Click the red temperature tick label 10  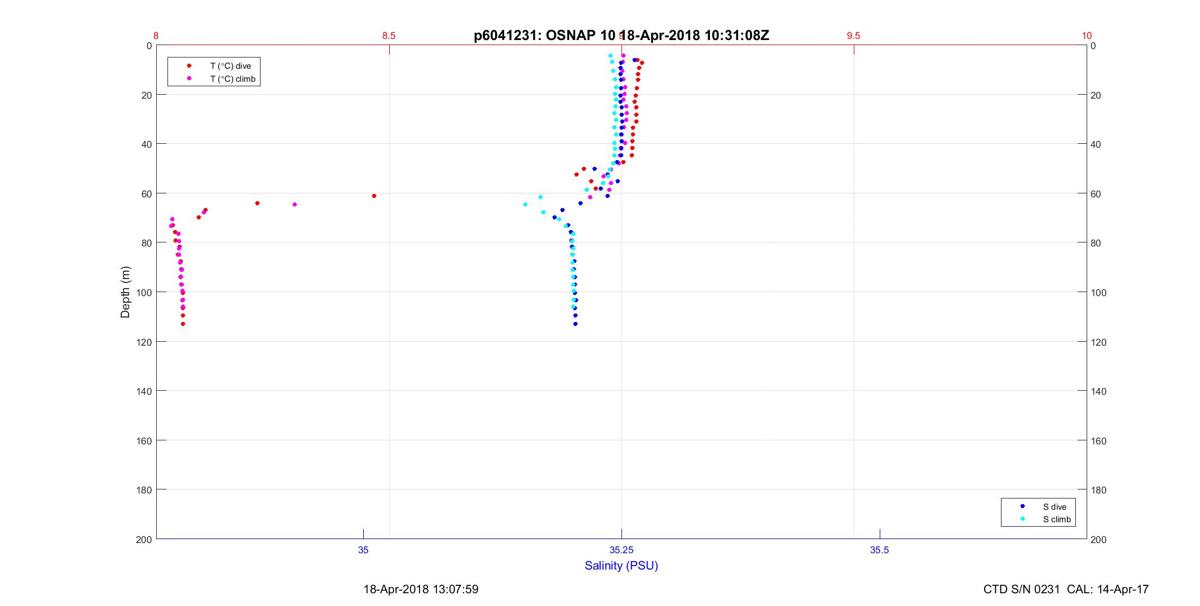click(x=1087, y=35)
